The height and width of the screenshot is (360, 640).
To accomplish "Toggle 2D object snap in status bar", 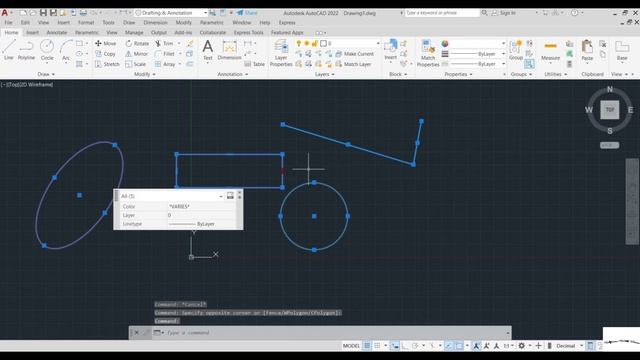I will [459, 346].
